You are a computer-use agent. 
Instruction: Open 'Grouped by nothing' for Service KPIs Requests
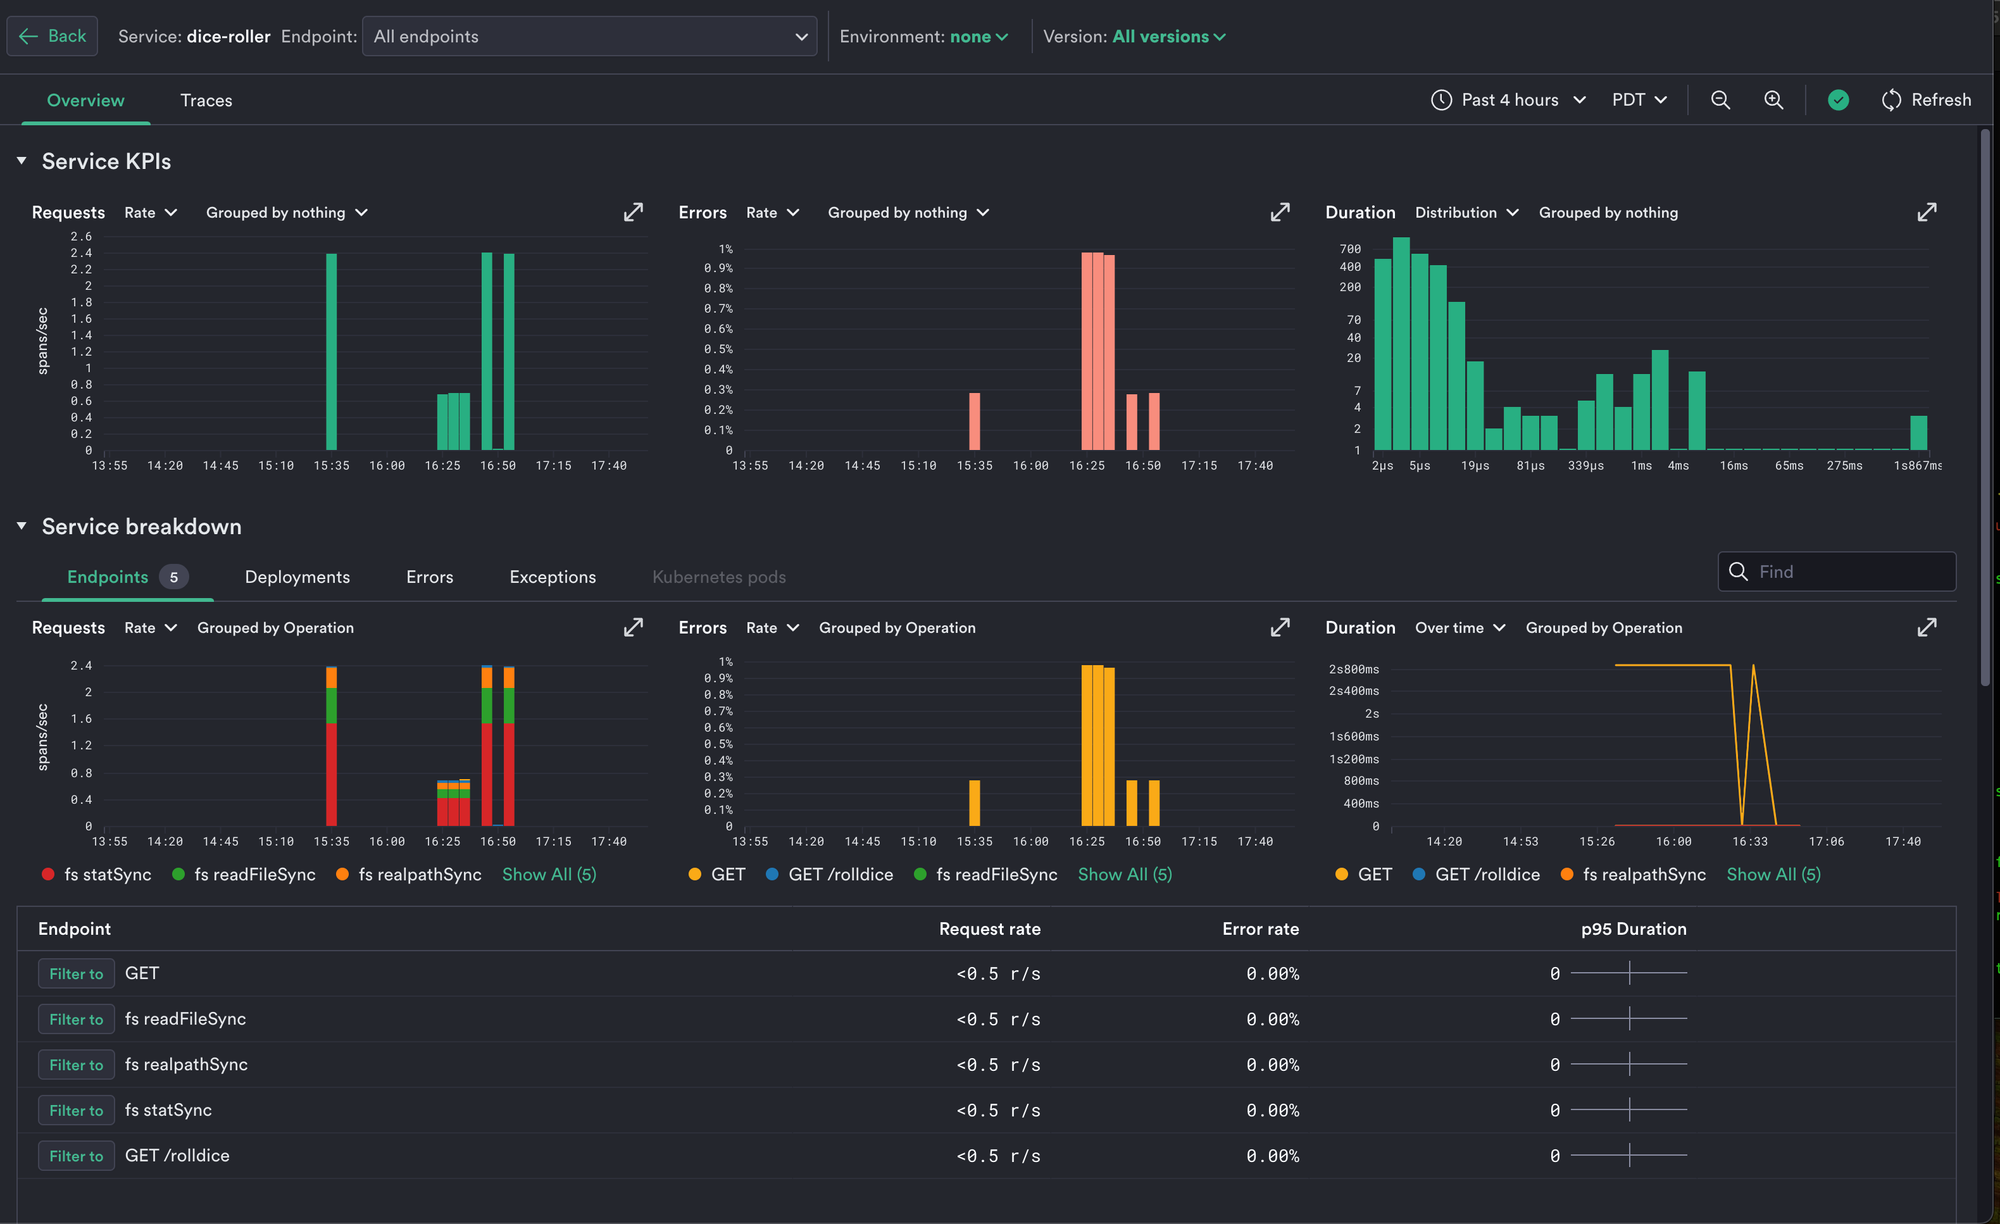pyautogui.click(x=287, y=212)
